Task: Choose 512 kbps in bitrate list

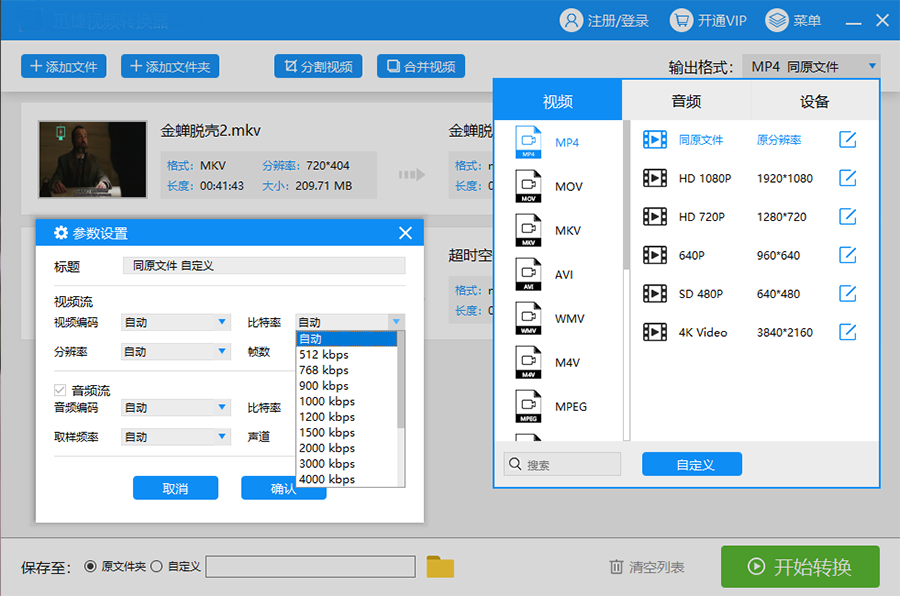Action: point(347,354)
